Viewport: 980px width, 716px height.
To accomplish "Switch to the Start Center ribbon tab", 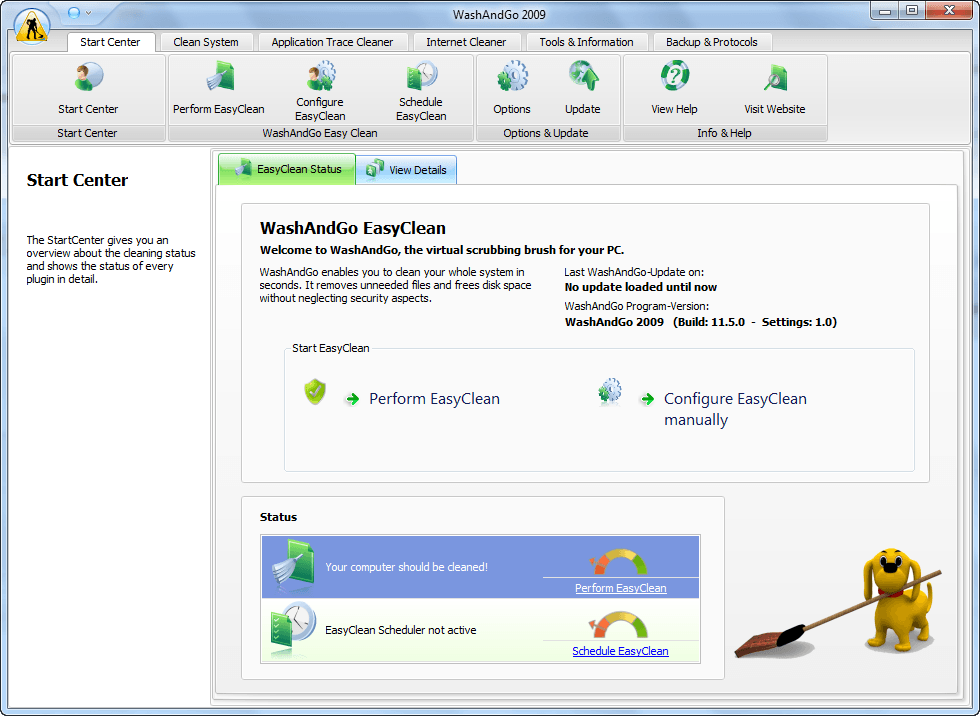I will tap(110, 42).
